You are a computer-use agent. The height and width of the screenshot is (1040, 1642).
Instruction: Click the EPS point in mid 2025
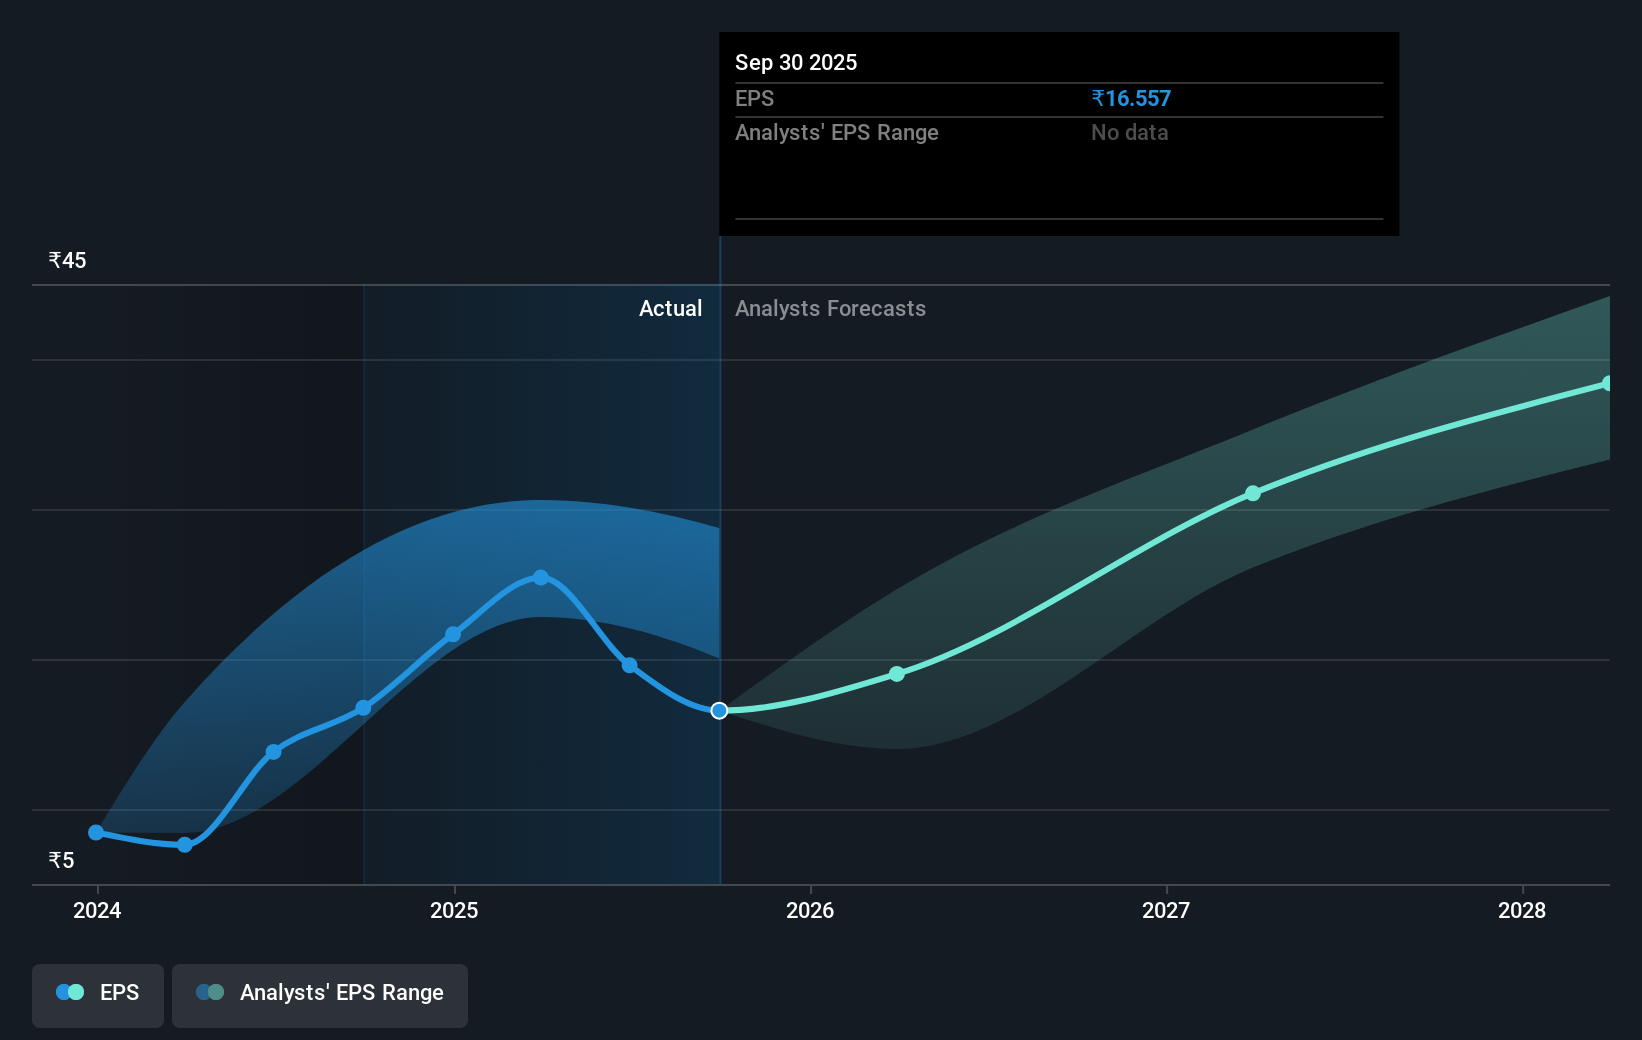pyautogui.click(x=629, y=665)
